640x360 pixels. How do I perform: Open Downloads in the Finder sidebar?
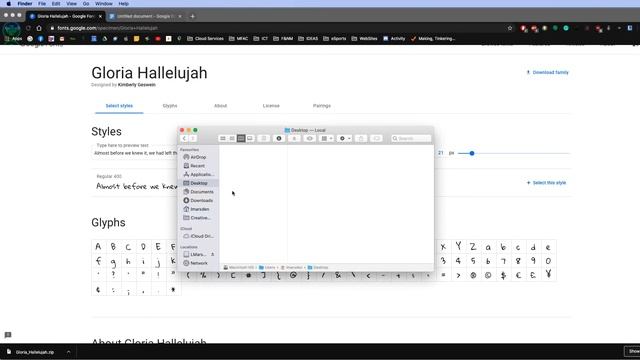pos(198,200)
